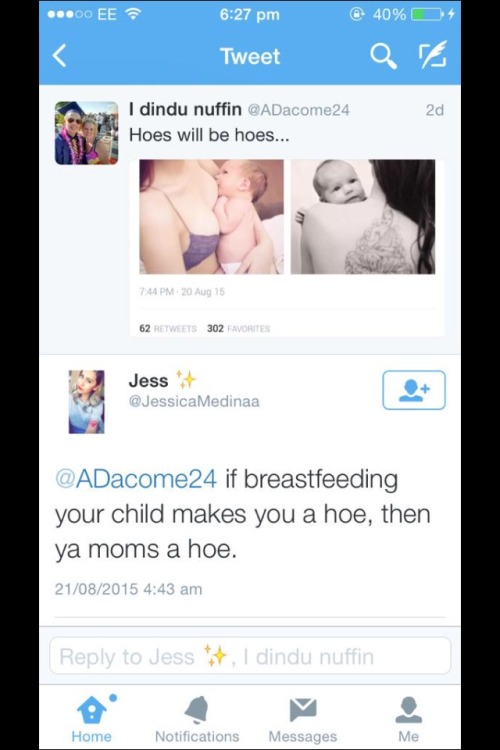
Task: Open the Notifications tab
Action: tap(197, 719)
